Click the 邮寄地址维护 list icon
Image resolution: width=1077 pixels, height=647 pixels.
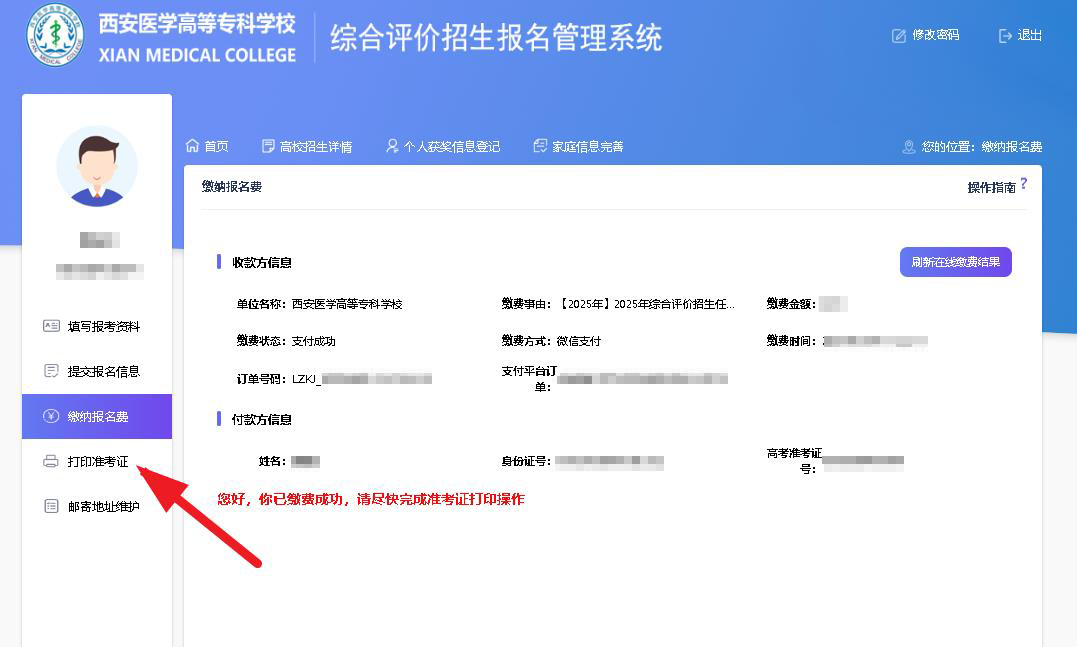(51, 507)
